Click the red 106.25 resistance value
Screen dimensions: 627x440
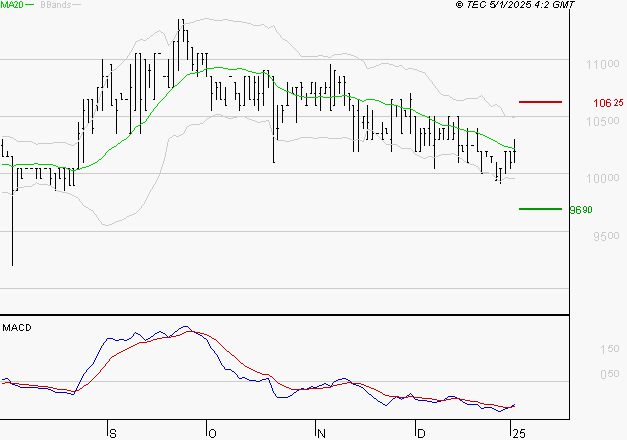(x=608, y=103)
